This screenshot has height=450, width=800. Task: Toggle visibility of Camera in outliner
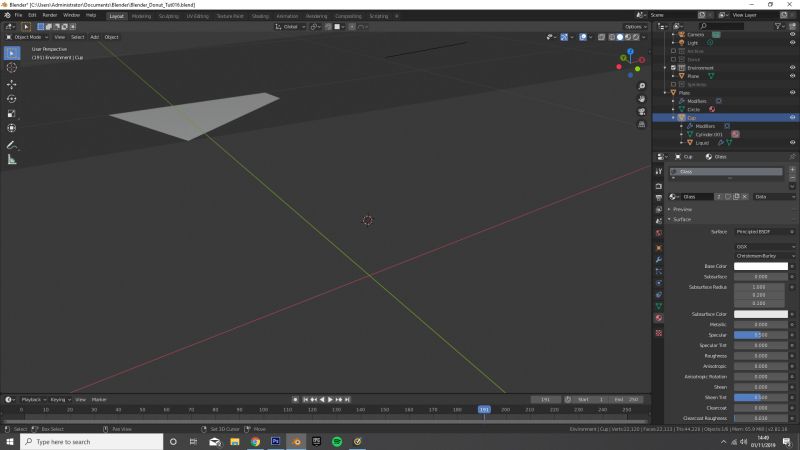pyautogui.click(x=792, y=35)
